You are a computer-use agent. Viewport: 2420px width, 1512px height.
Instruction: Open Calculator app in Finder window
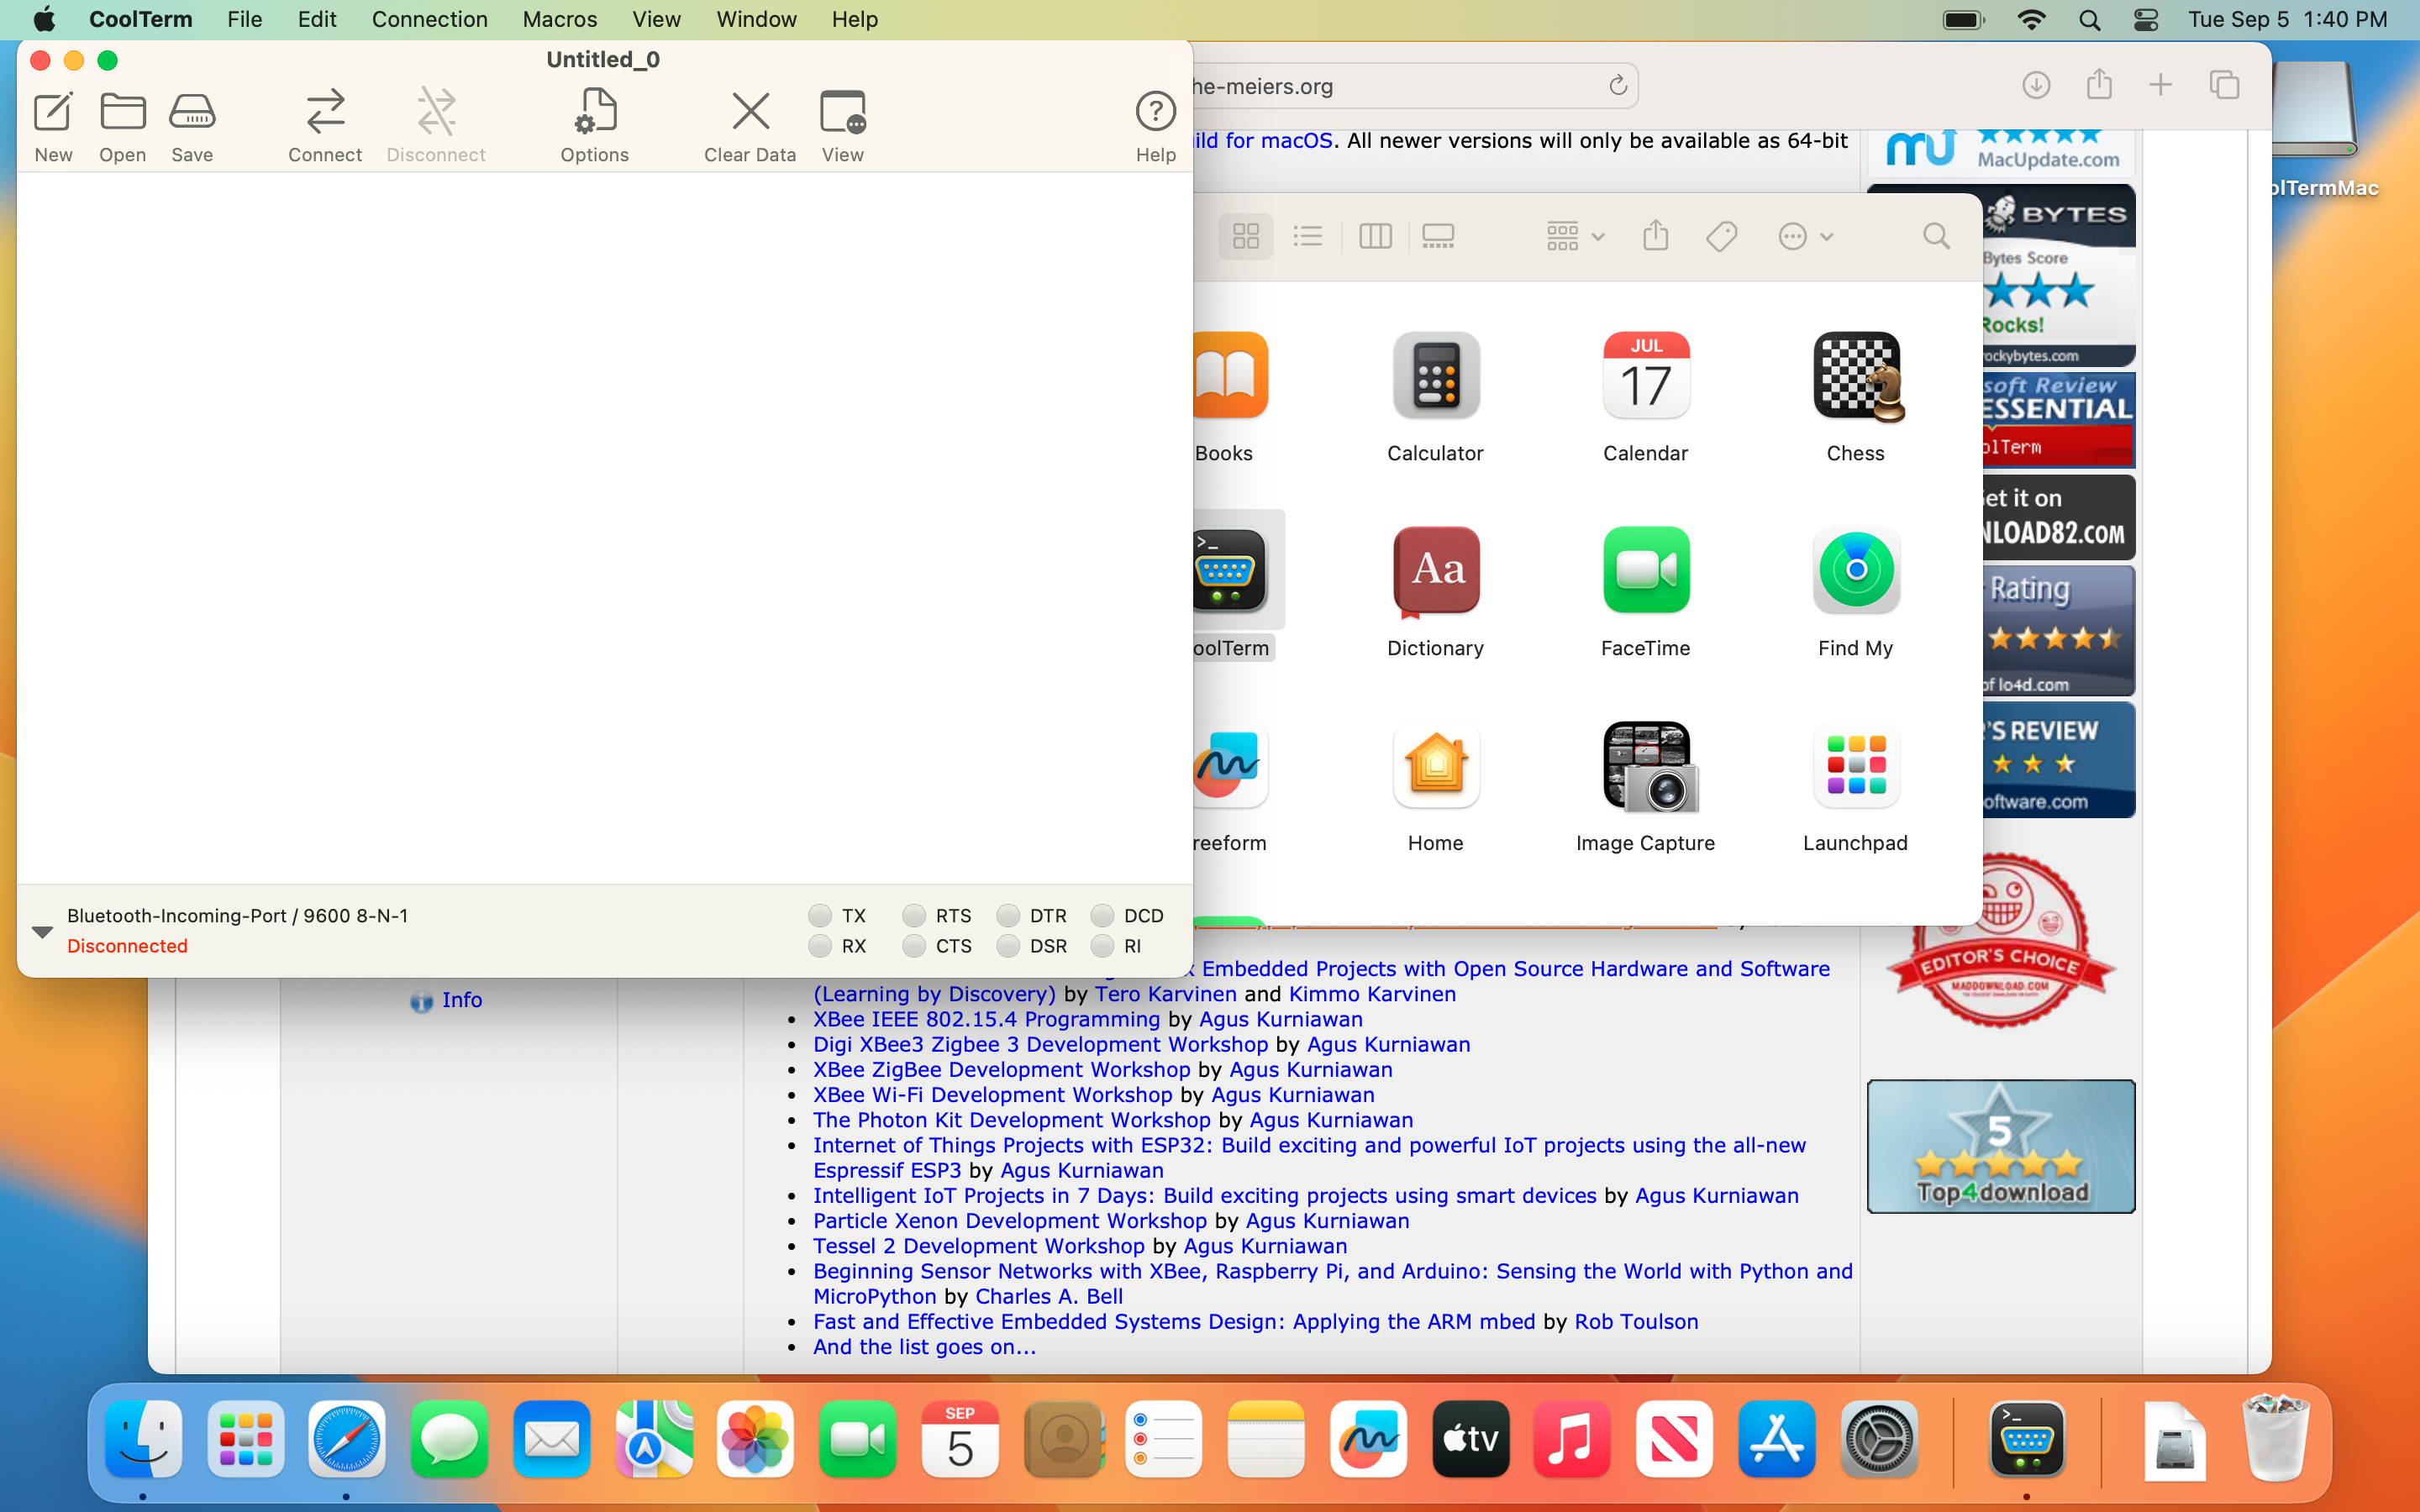tap(1435, 376)
